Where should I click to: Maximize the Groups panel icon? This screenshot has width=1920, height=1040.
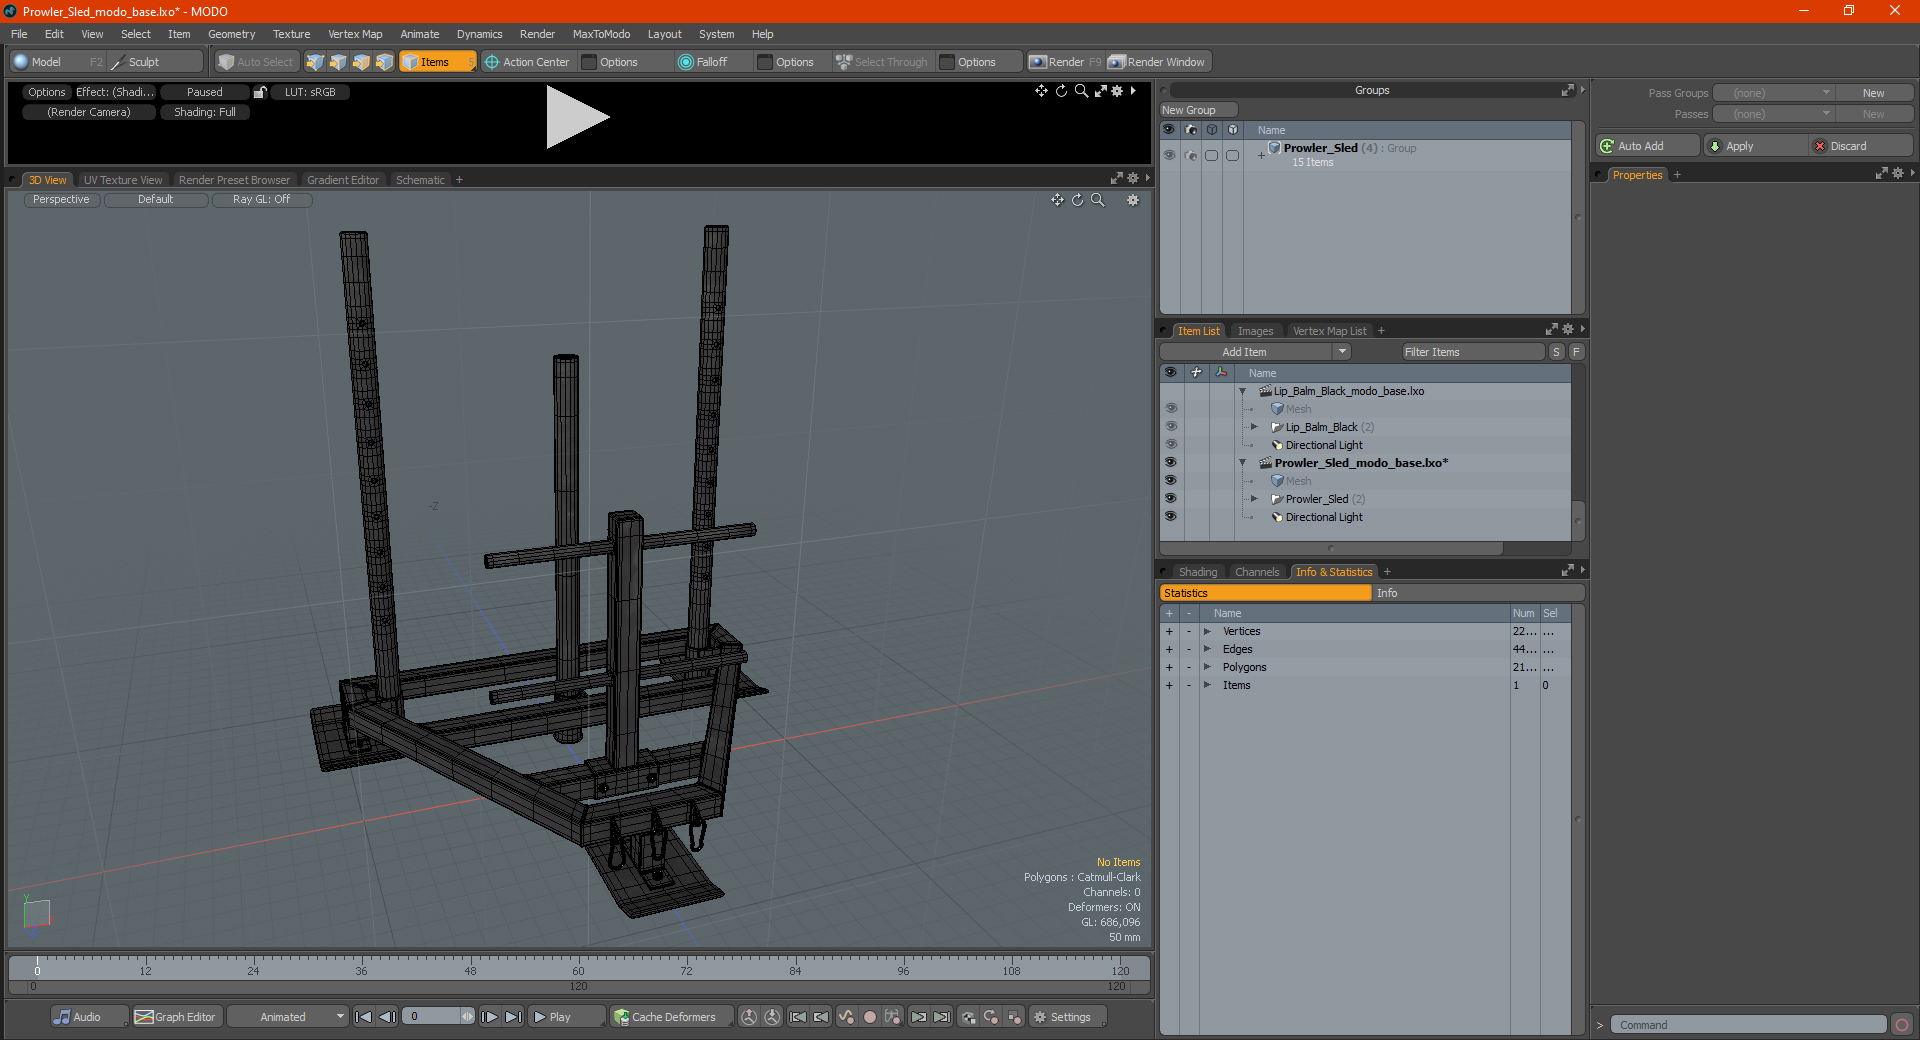pos(1567,90)
